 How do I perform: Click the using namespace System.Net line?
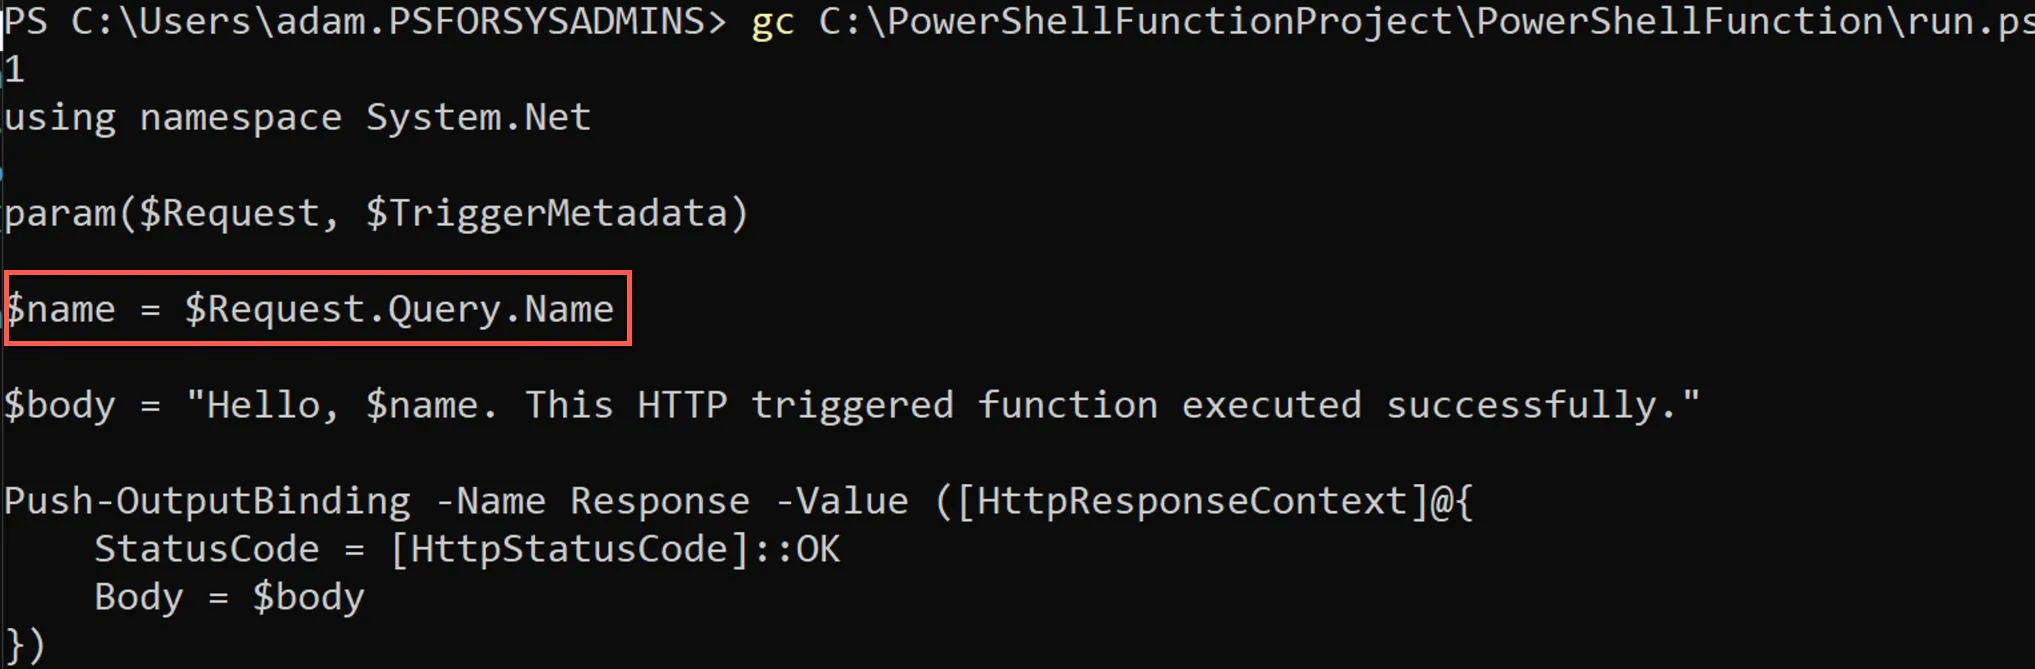tap(298, 118)
